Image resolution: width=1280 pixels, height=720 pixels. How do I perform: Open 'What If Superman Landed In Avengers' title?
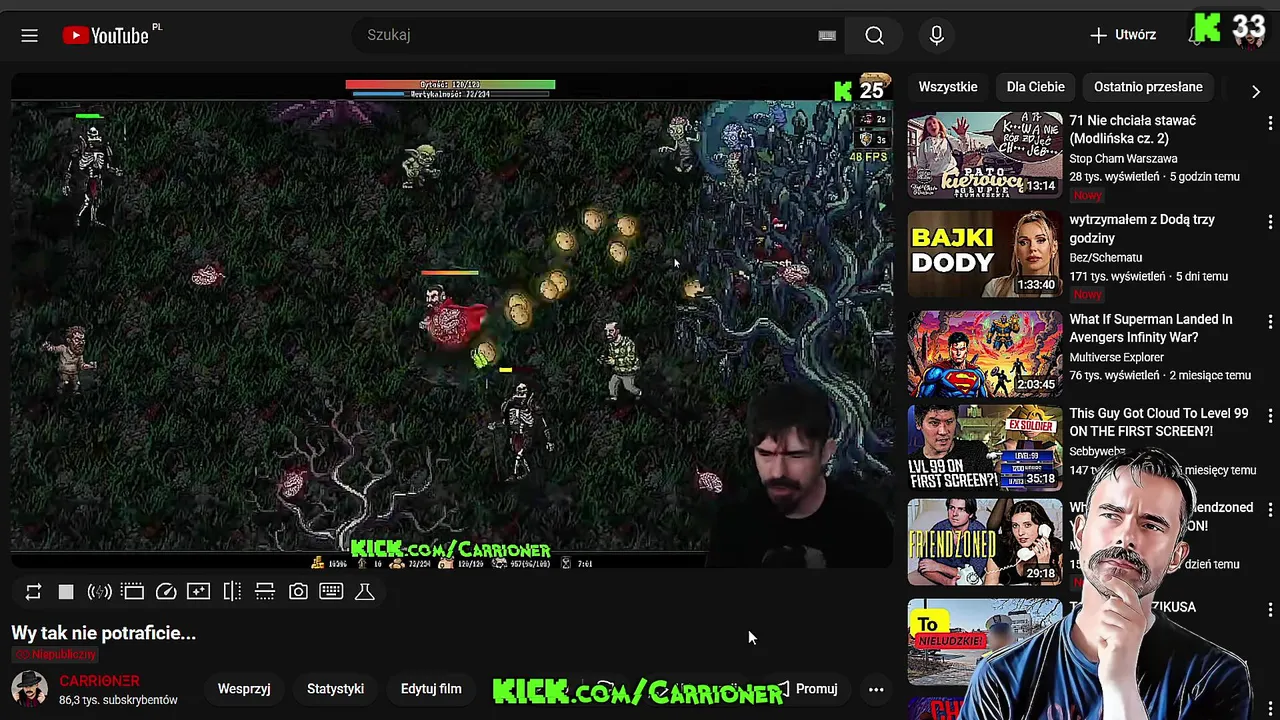(x=1151, y=328)
